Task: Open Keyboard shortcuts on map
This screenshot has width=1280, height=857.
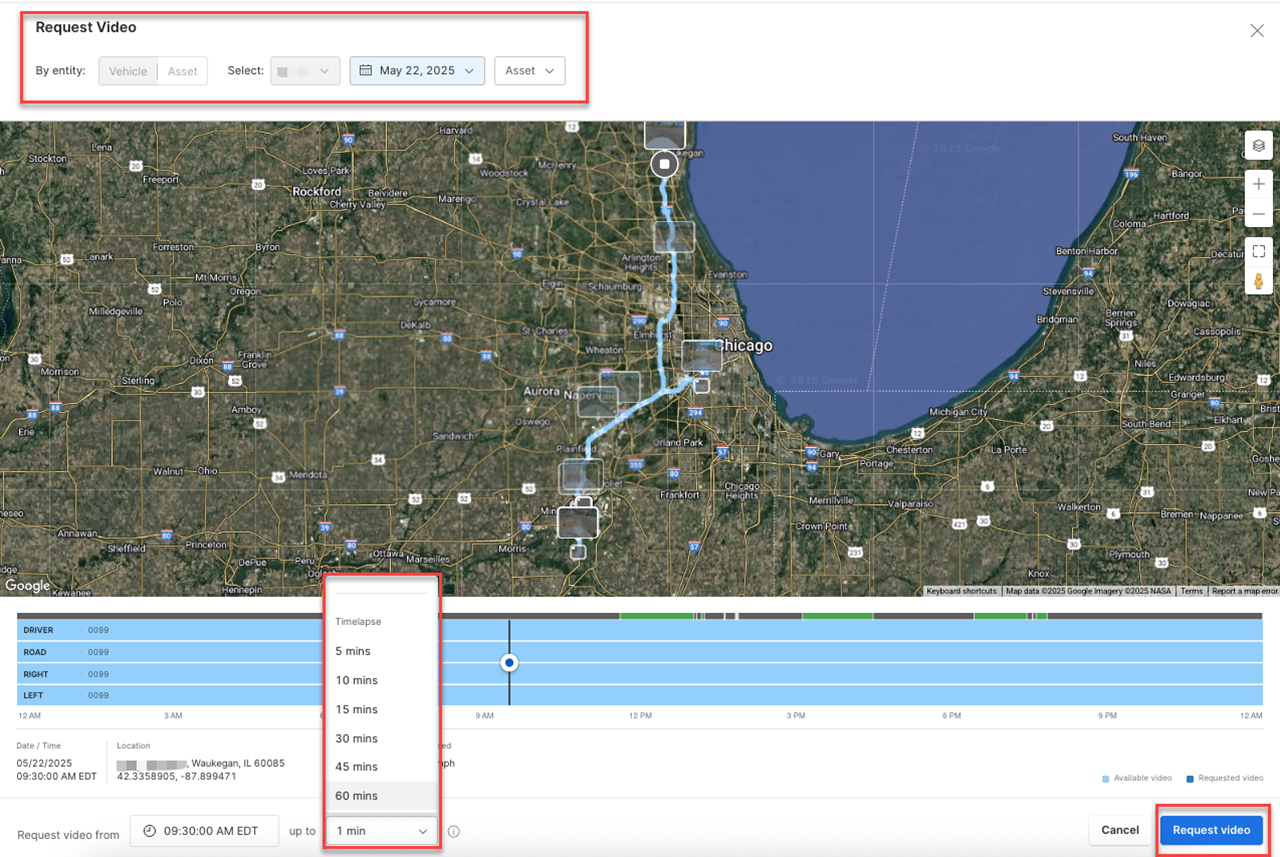Action: click(961, 591)
